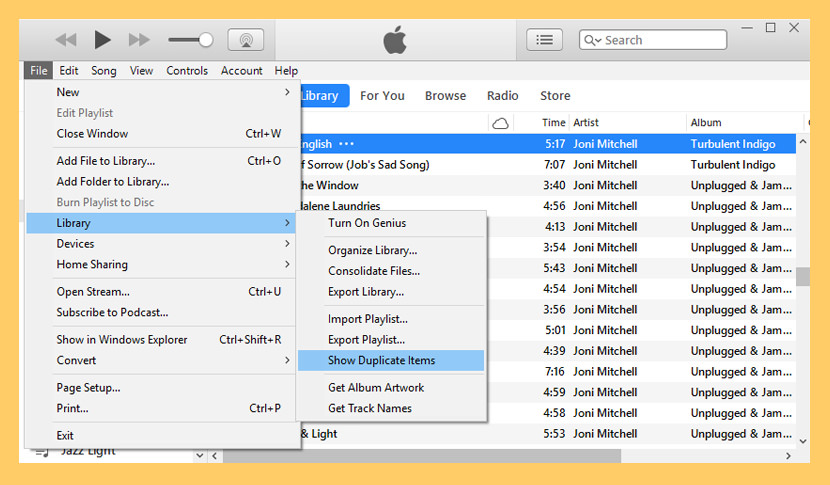This screenshot has width=830, height=485.
Task: Adjust the volume slider knob
Action: (206, 40)
